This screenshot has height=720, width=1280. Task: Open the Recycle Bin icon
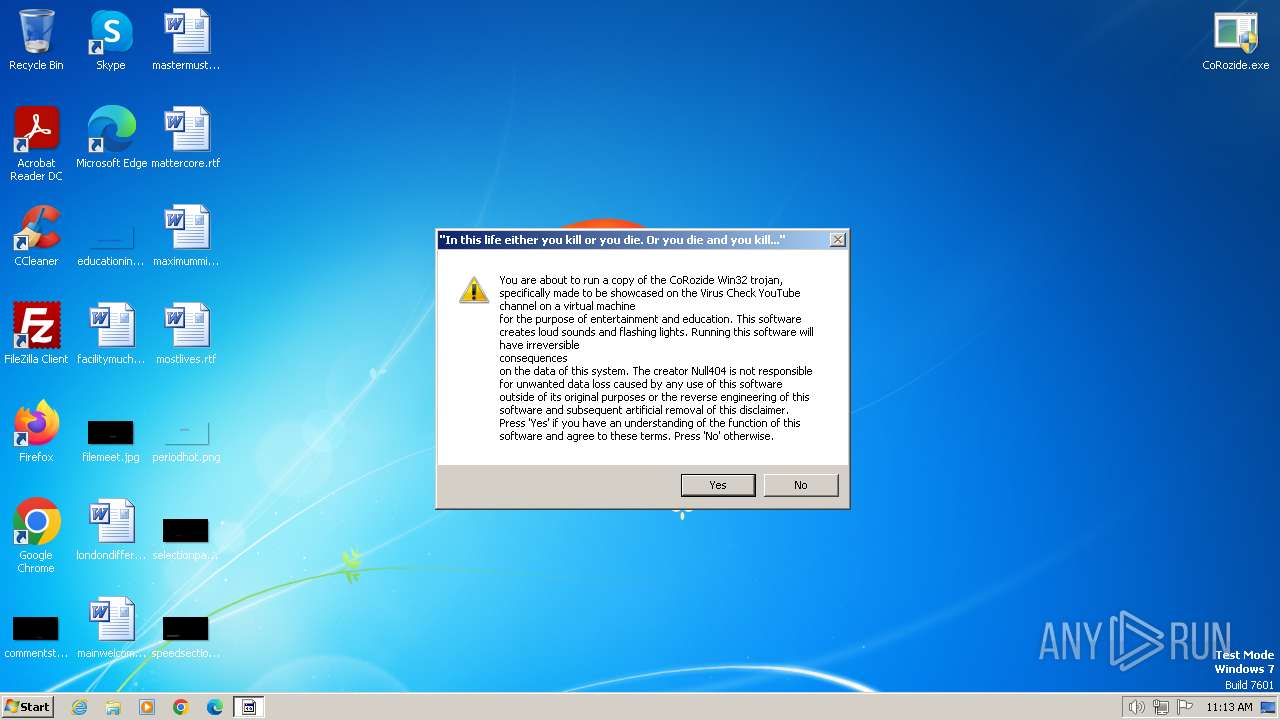[x=36, y=40]
